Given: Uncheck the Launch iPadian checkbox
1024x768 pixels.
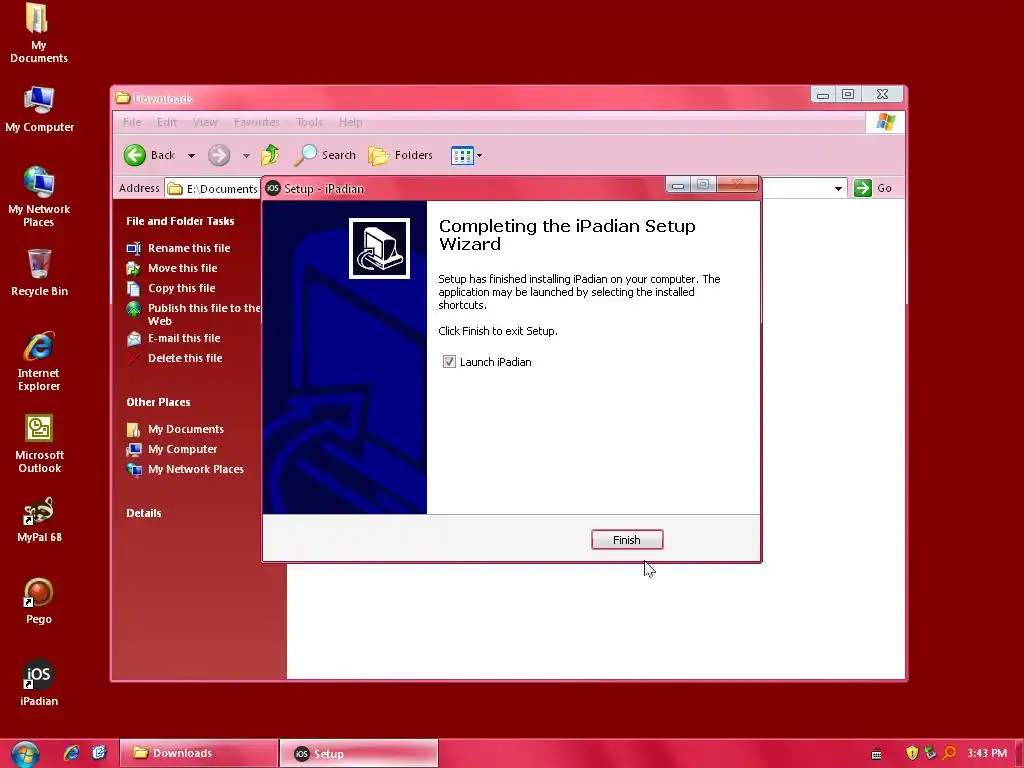Looking at the screenshot, I should (449, 362).
